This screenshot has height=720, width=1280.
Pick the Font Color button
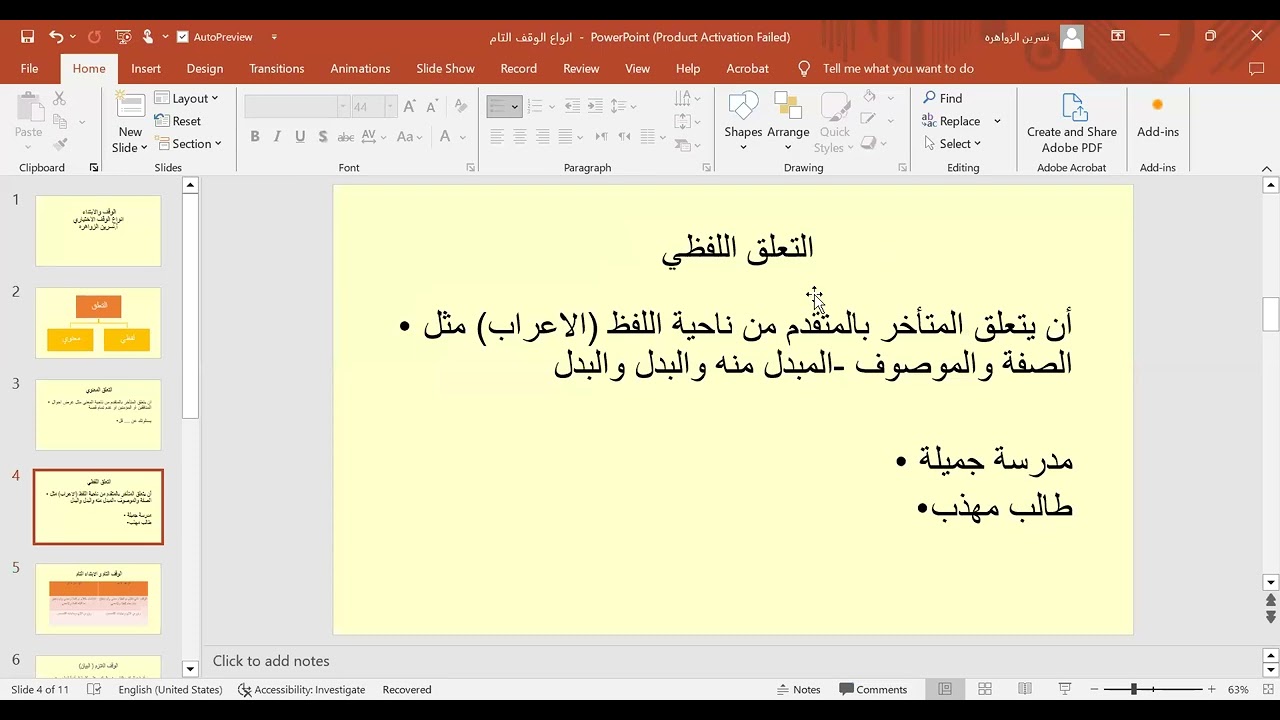pyautogui.click(x=446, y=137)
